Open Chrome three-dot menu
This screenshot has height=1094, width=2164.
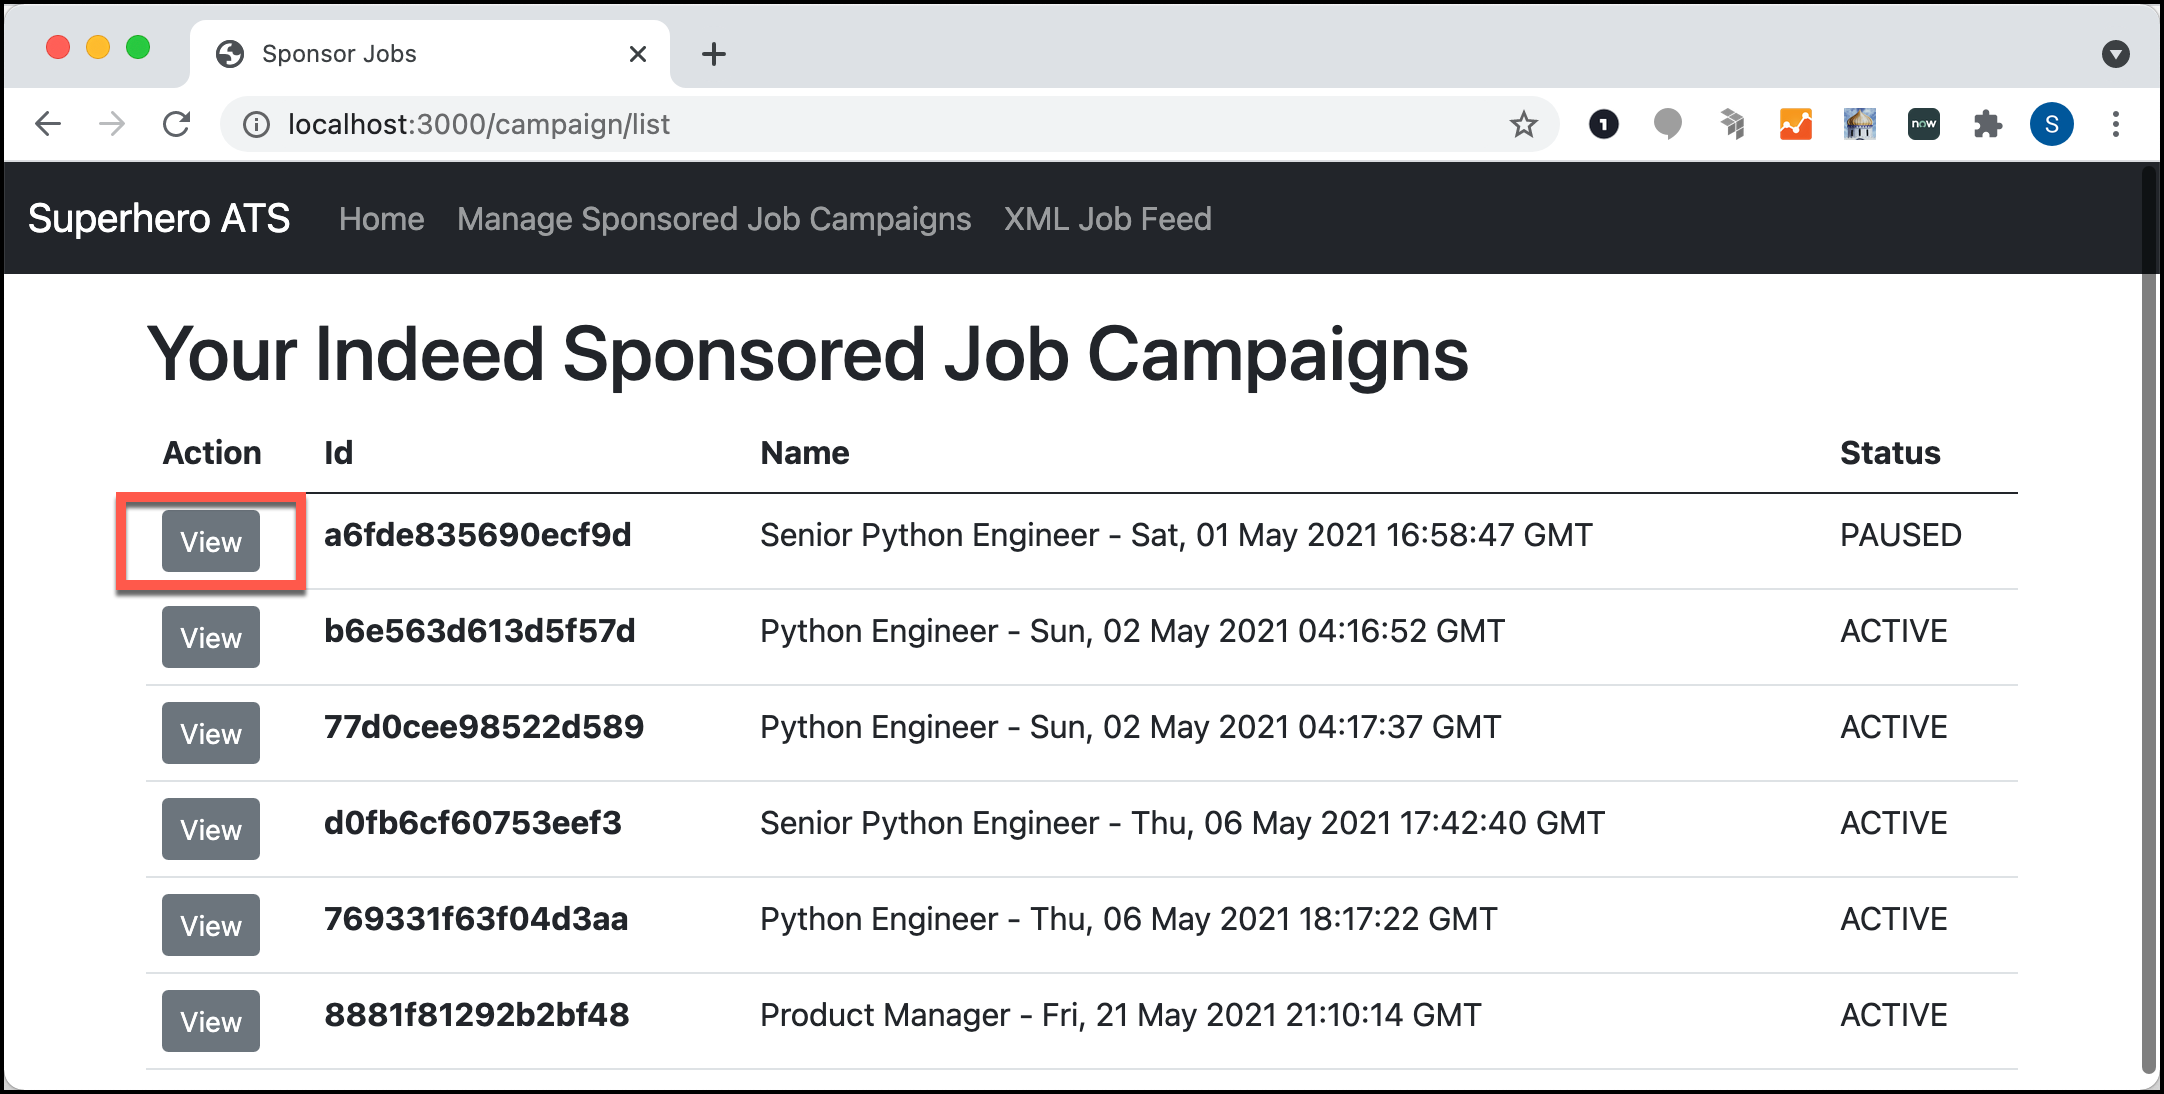(2115, 124)
